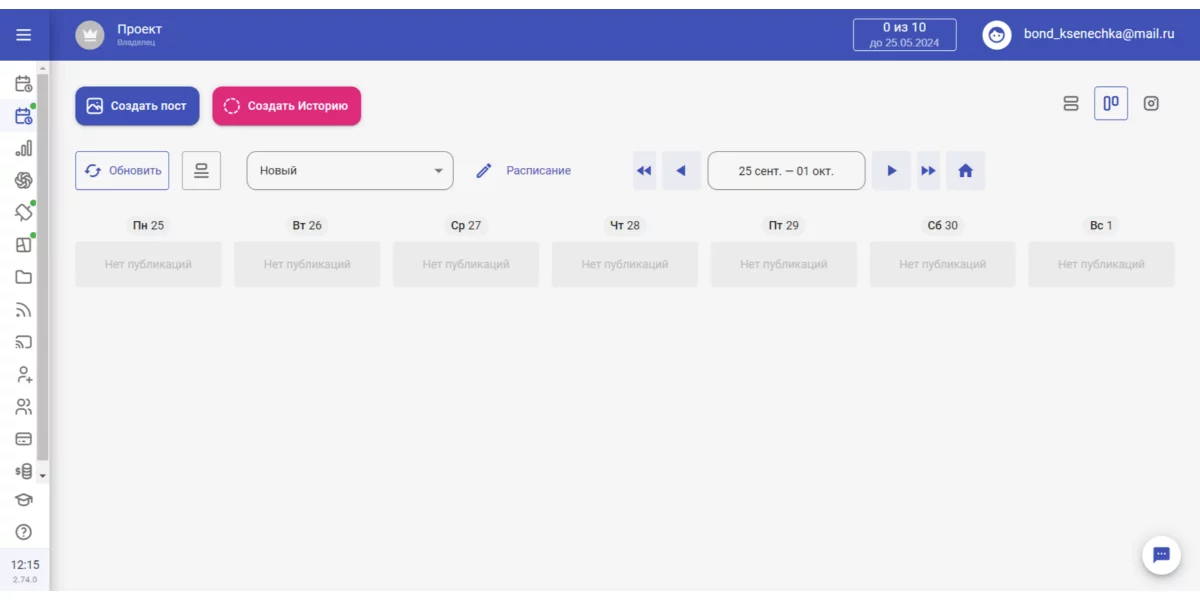Open the team users sidebar icon

tap(23, 407)
